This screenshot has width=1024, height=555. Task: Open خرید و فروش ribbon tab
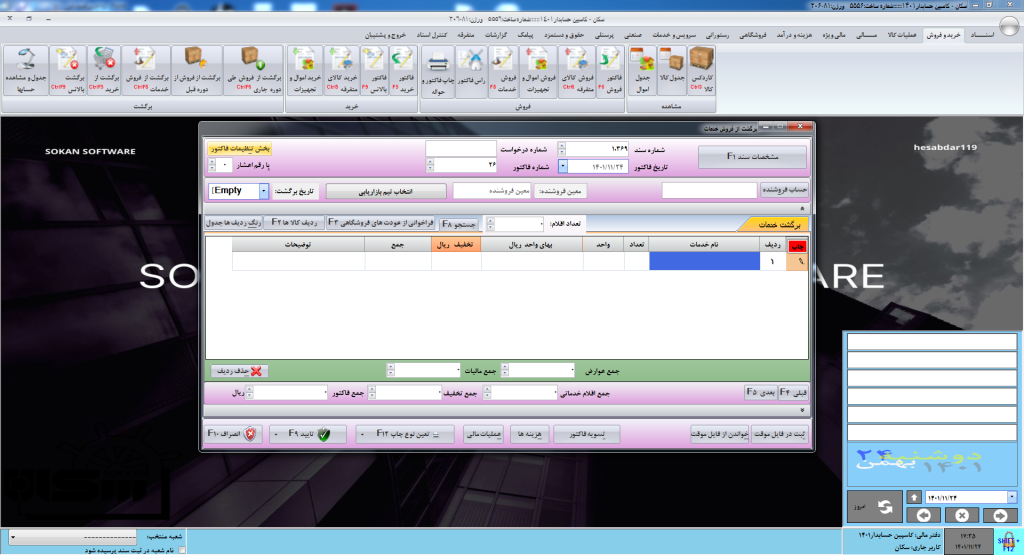pos(943,35)
